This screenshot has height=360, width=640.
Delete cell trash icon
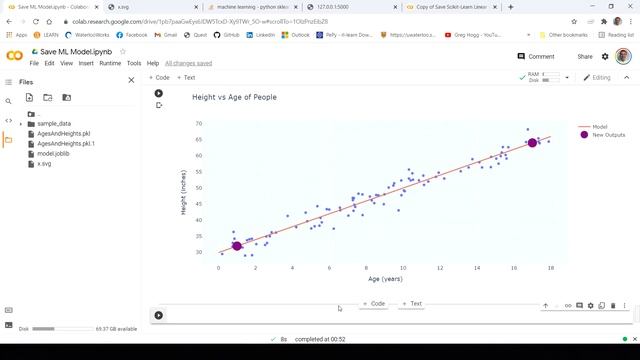[x=613, y=305]
